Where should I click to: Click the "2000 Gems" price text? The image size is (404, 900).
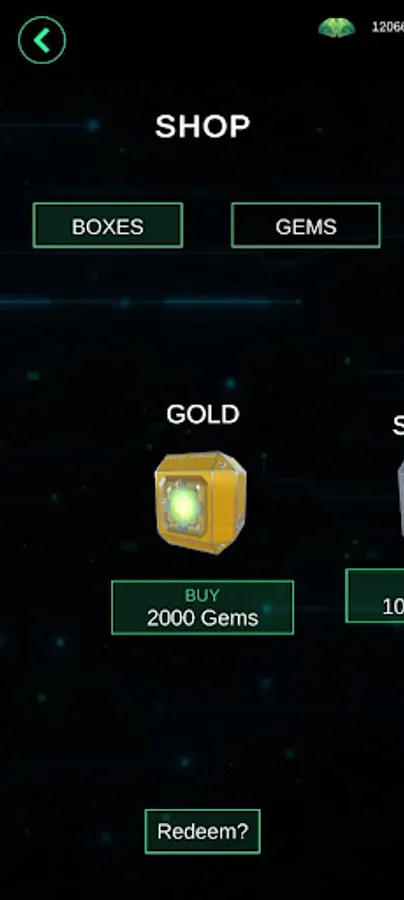(203, 618)
